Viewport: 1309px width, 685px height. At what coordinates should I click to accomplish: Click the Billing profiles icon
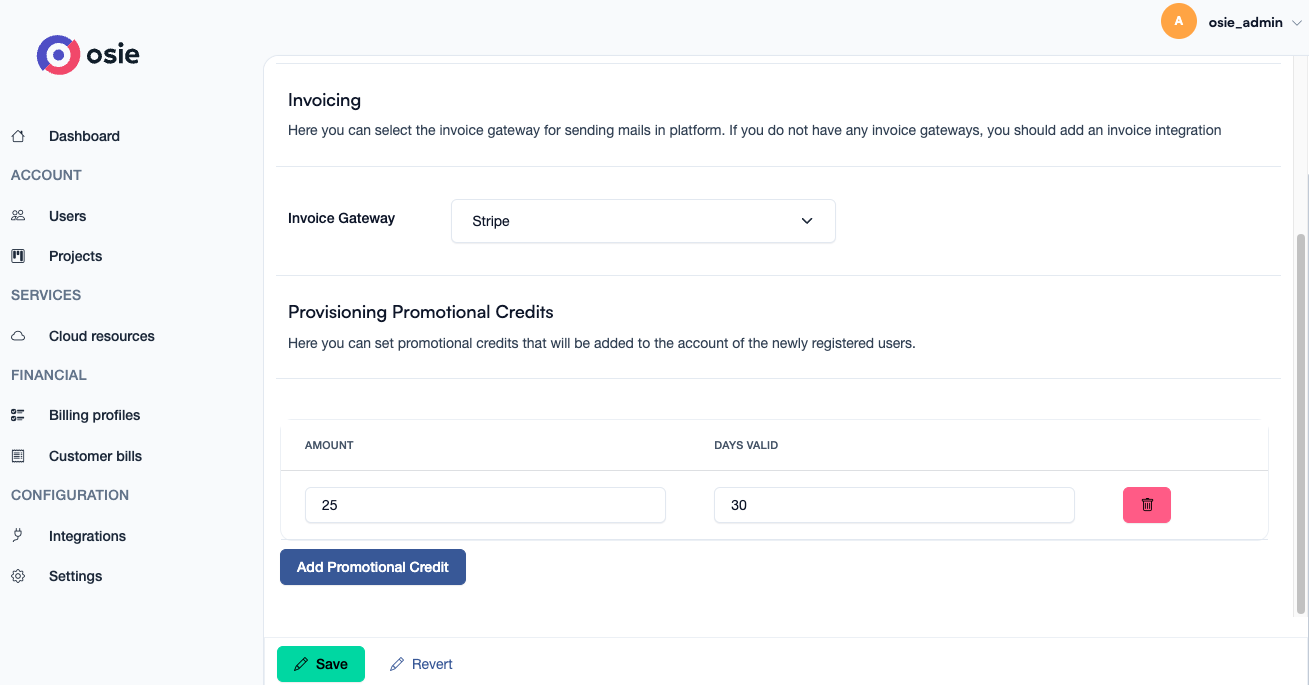[x=18, y=414]
